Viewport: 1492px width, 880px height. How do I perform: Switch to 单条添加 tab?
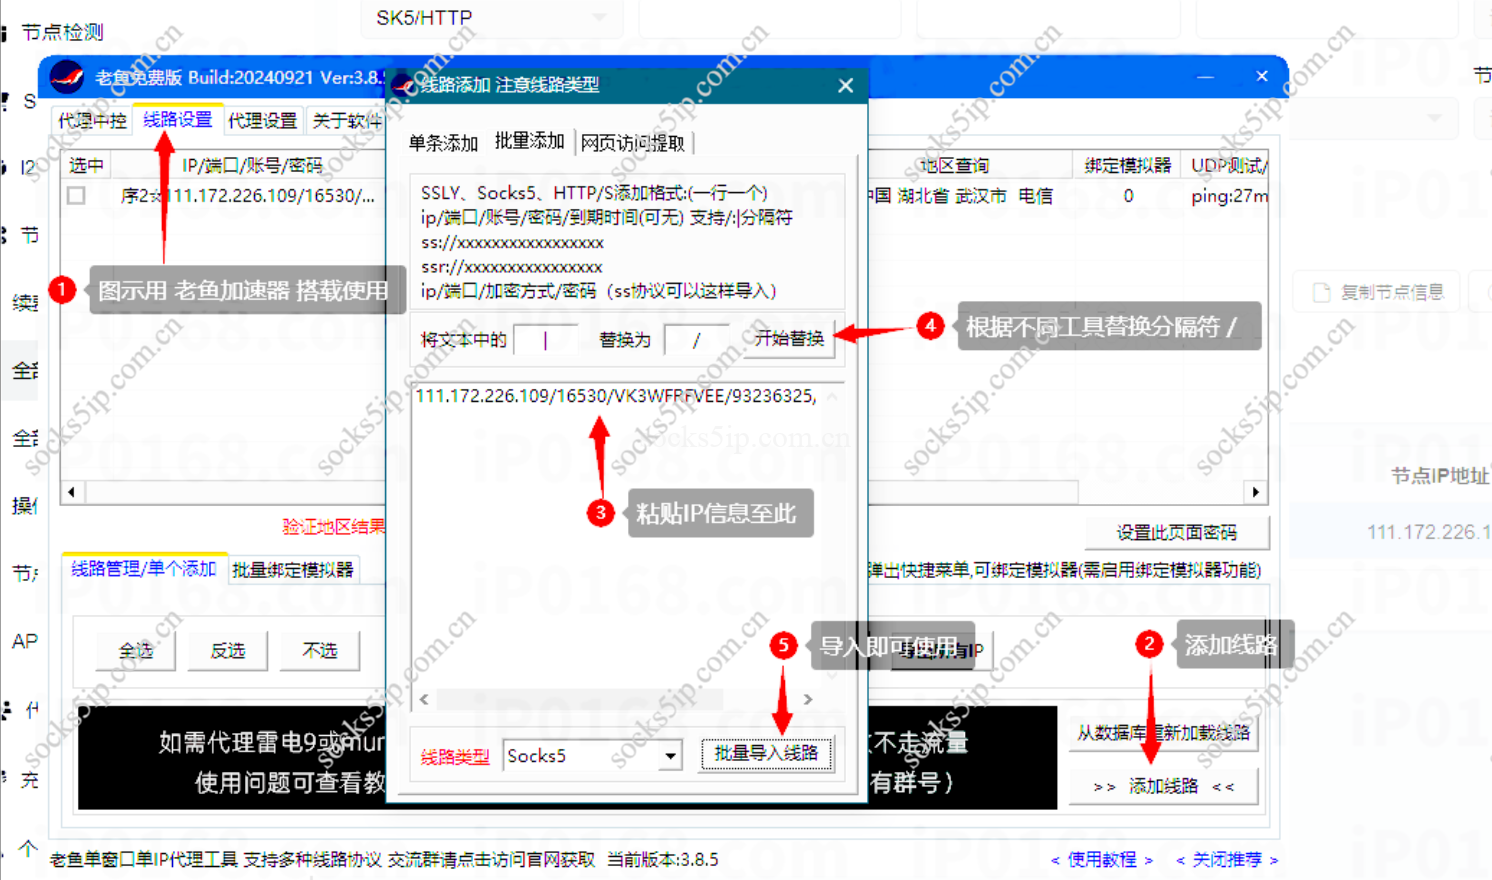point(443,143)
